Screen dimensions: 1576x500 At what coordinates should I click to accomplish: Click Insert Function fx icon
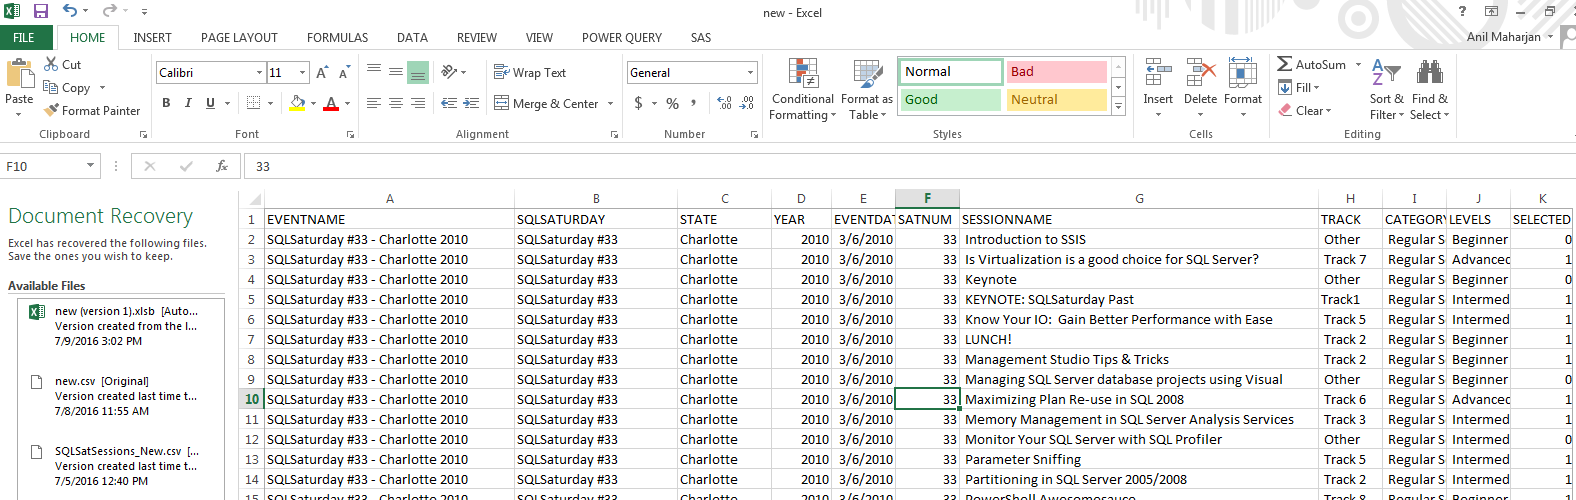tap(222, 166)
